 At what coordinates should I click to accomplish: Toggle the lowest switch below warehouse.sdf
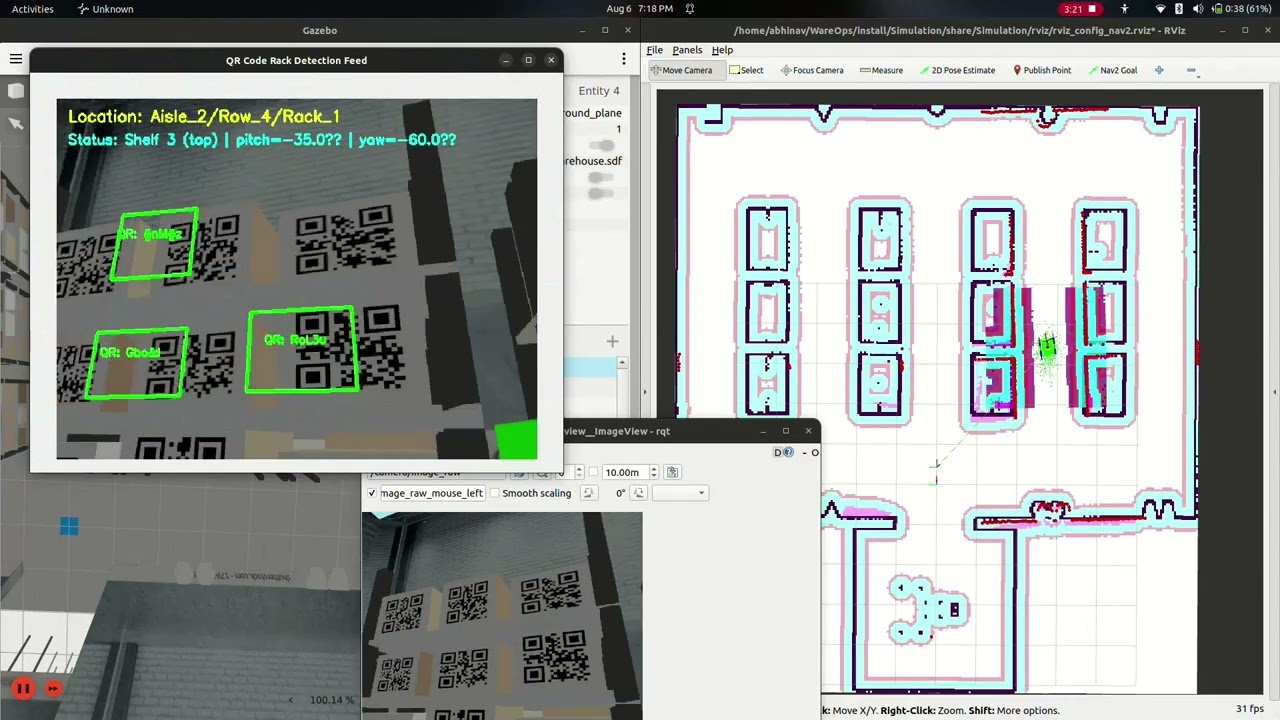[x=601, y=193]
